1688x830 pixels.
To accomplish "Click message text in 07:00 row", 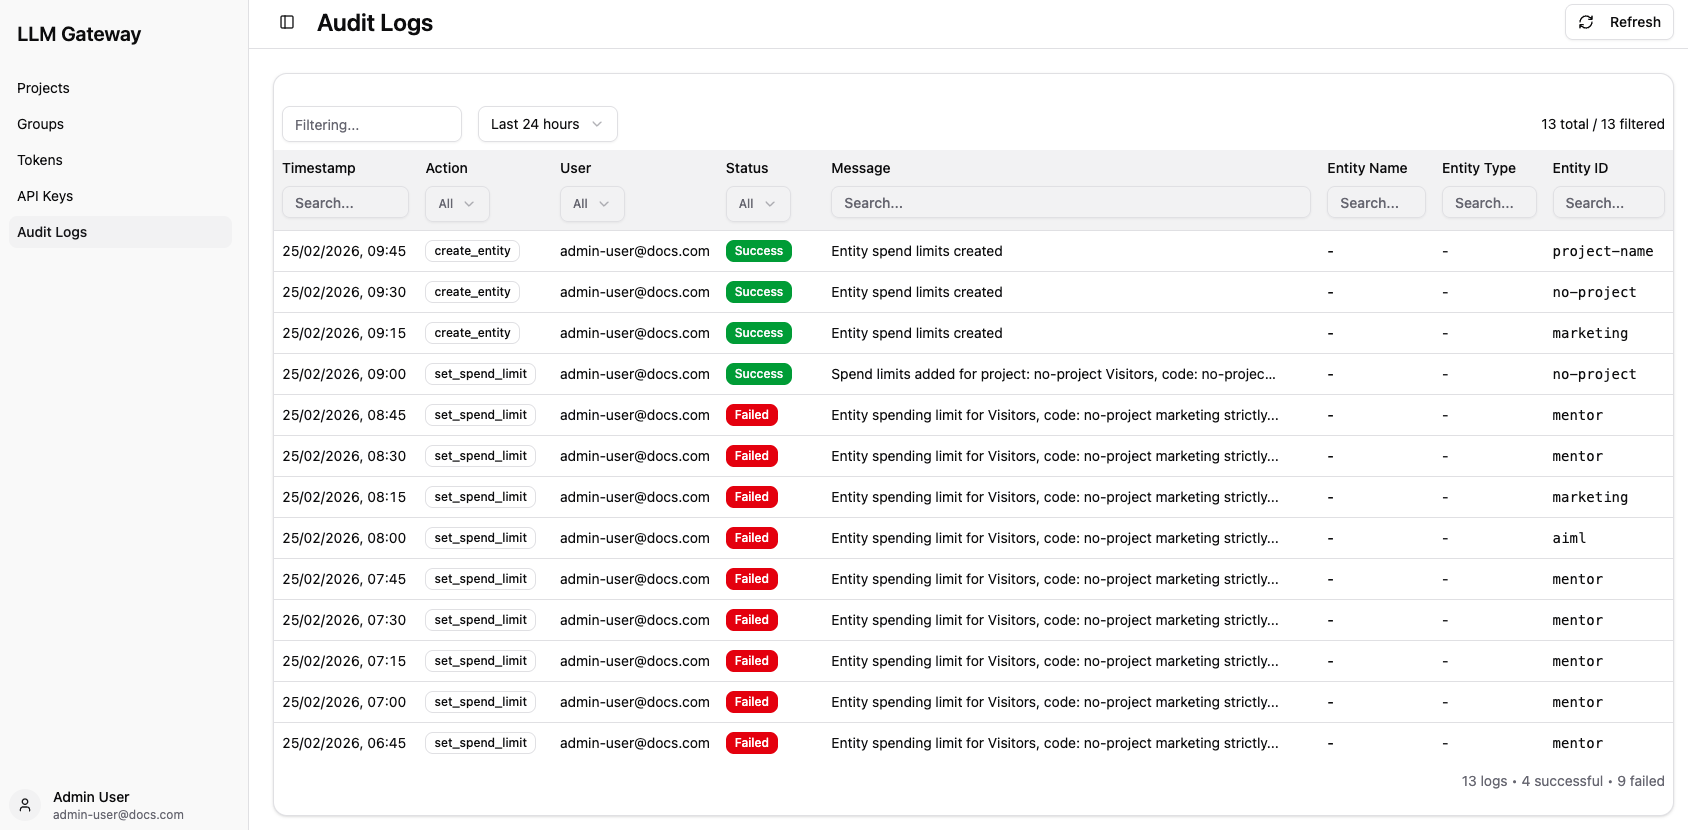I will tap(1055, 702).
